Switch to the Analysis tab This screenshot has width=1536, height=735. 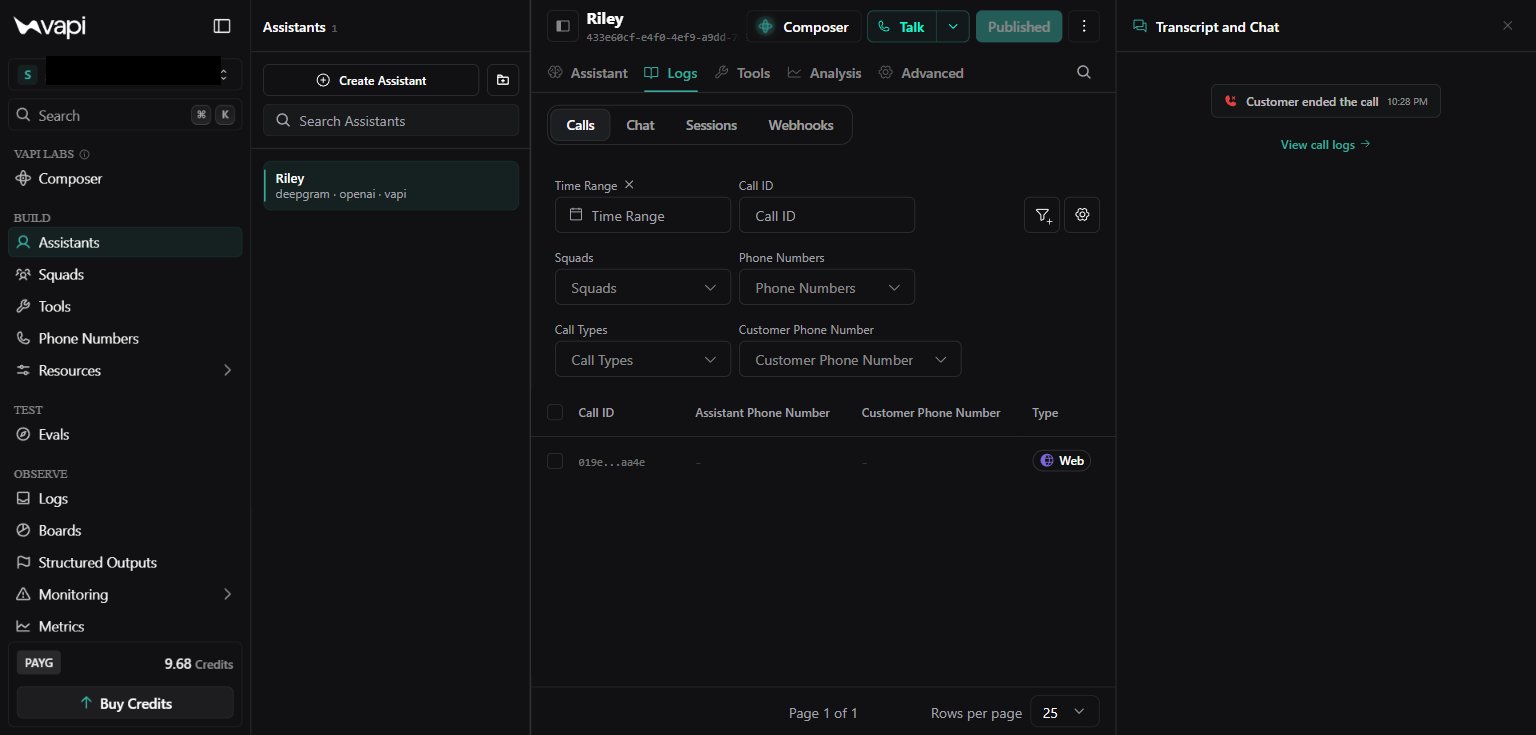(x=824, y=73)
